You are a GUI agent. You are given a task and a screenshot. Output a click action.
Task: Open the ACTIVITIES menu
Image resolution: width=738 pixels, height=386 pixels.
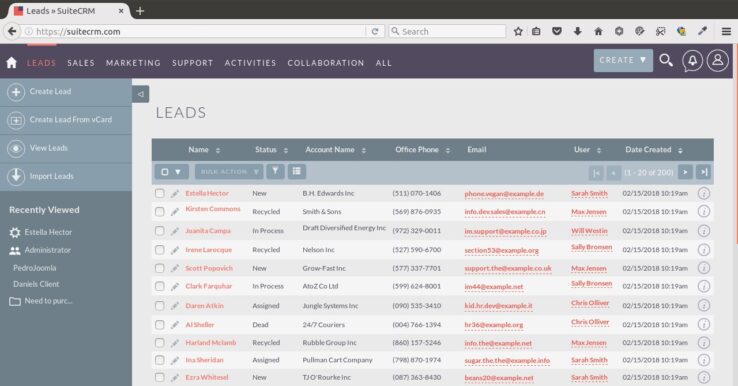point(250,63)
